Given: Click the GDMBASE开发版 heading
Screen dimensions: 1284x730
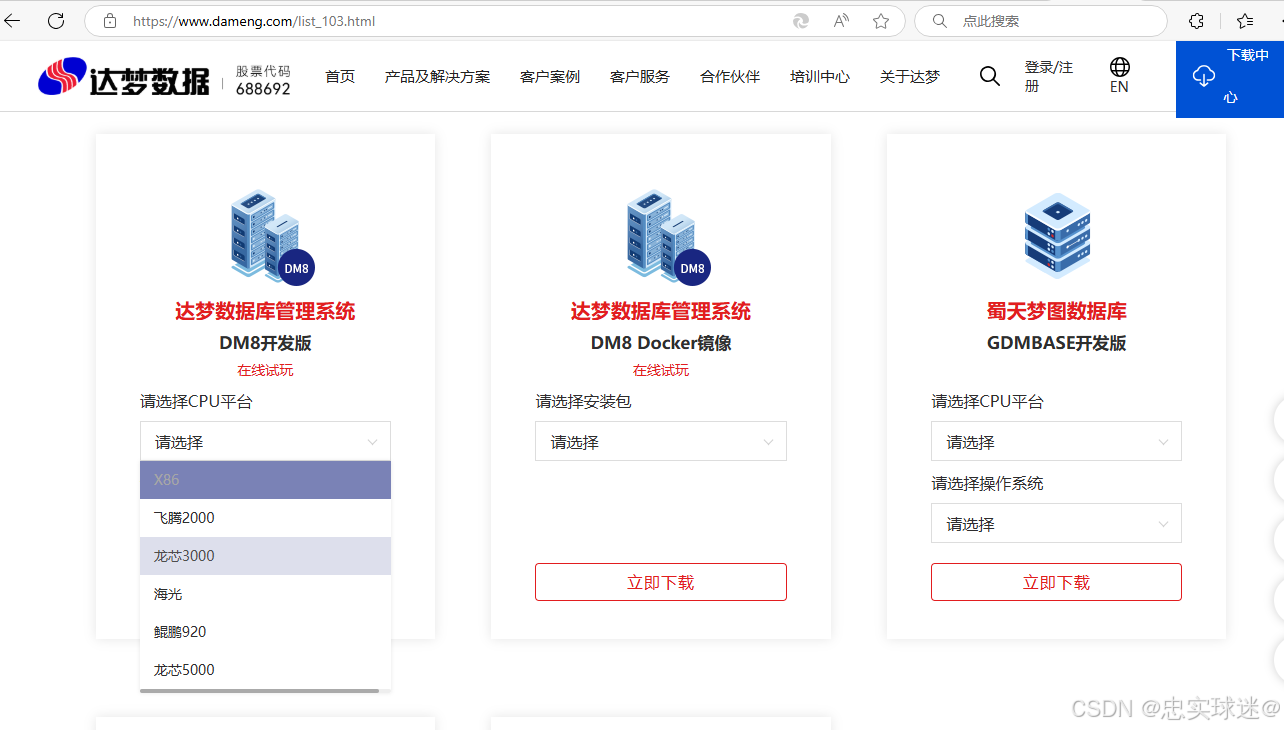Looking at the screenshot, I should (x=1057, y=343).
